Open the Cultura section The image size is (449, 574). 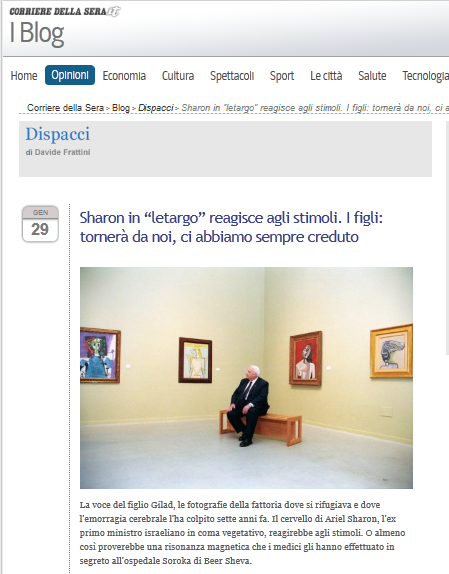pos(178,76)
